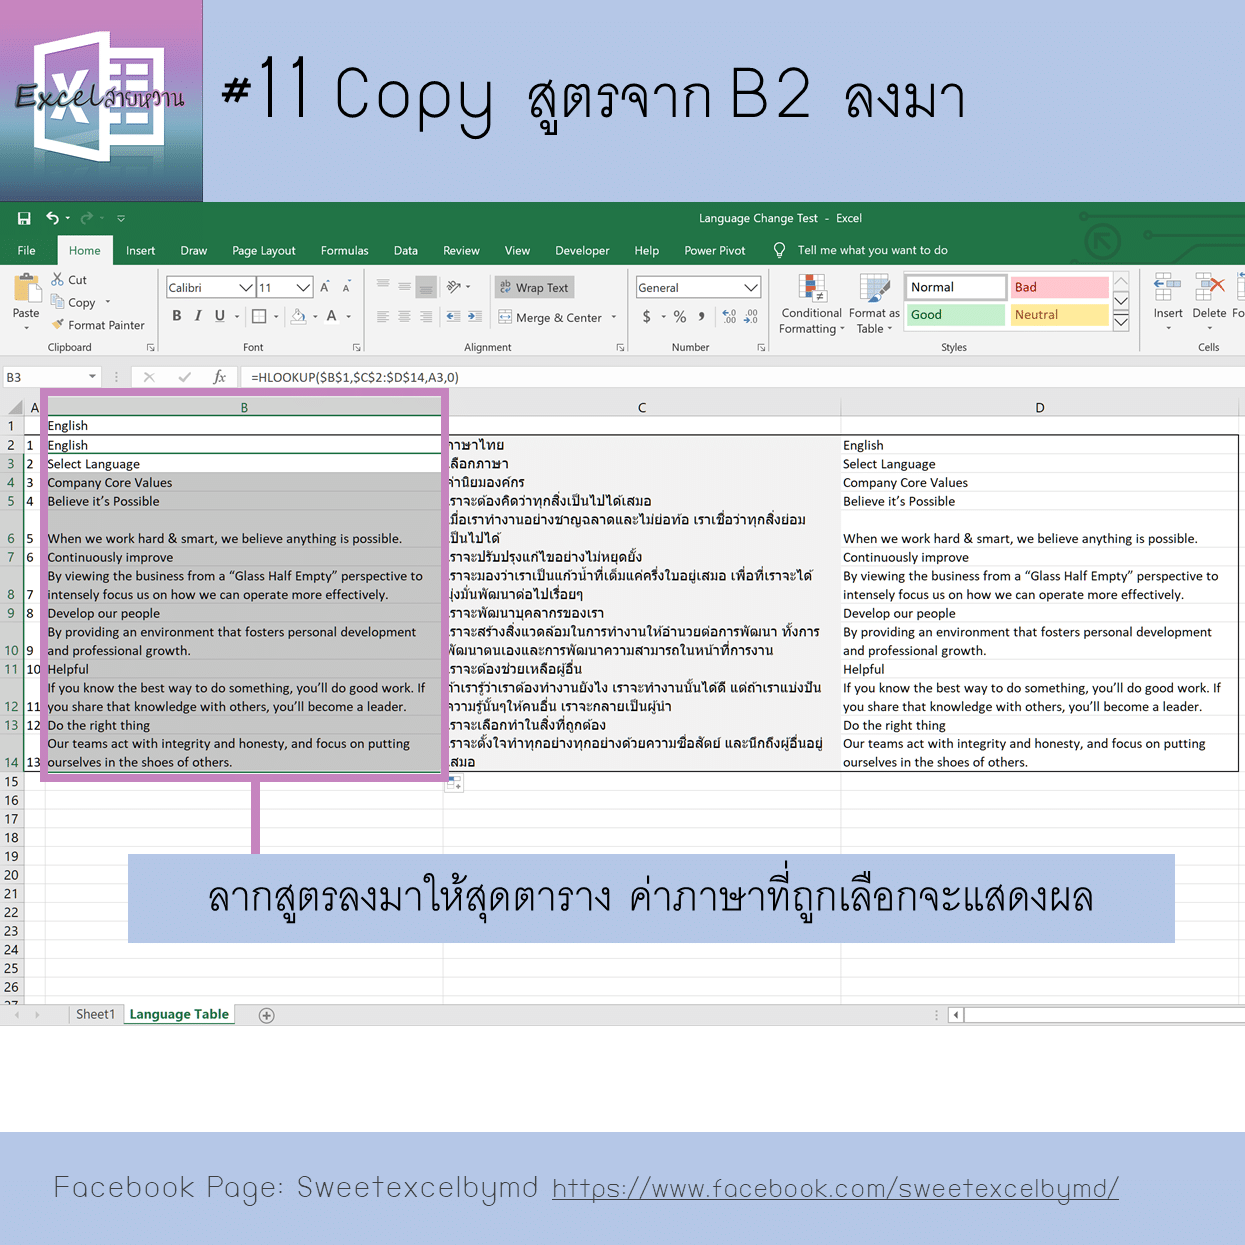Open the Formulas ribbon tab
This screenshot has width=1245, height=1245.
pyautogui.click(x=344, y=251)
